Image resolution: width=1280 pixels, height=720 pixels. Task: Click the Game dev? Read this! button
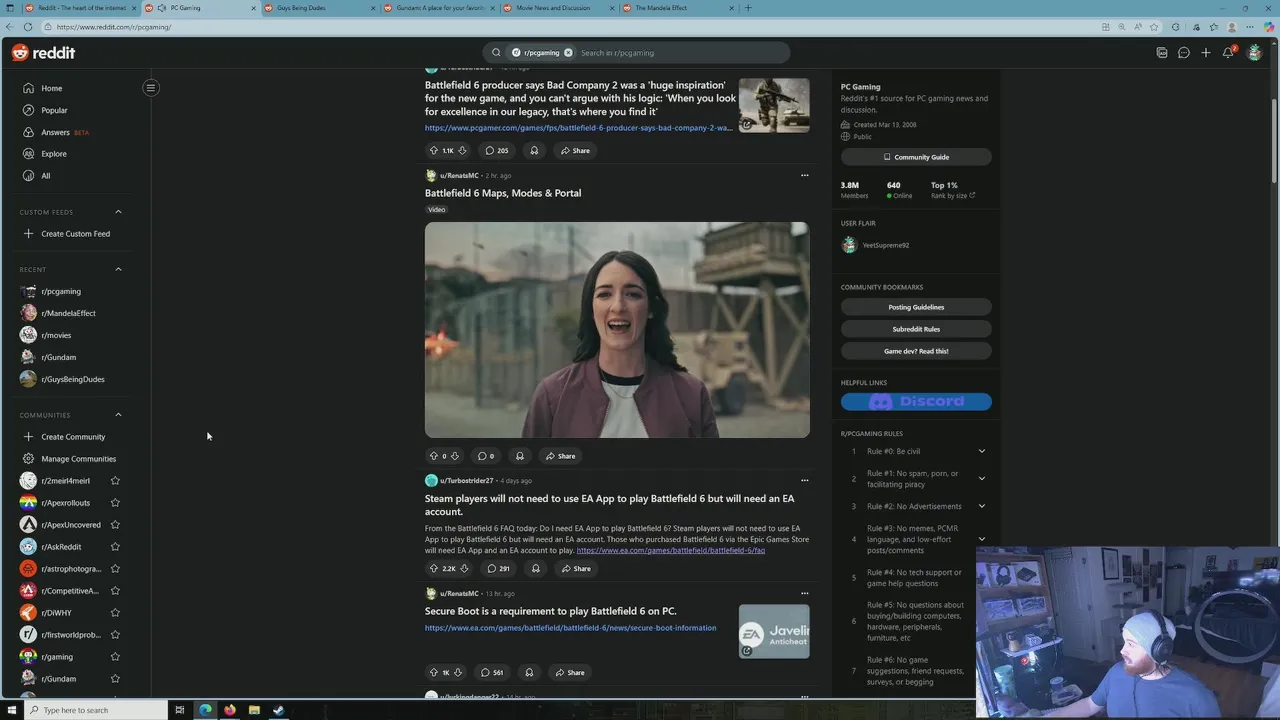[x=916, y=351]
